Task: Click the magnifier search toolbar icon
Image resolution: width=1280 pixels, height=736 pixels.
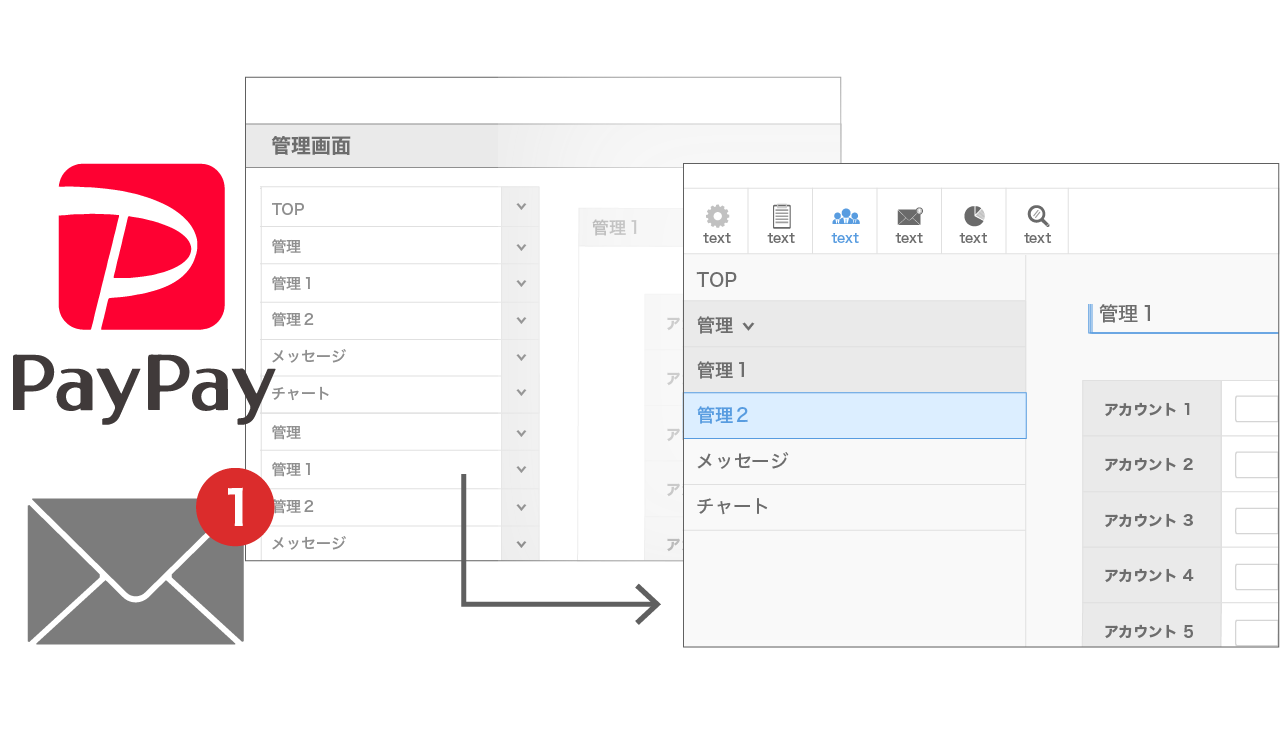Action: [1037, 215]
